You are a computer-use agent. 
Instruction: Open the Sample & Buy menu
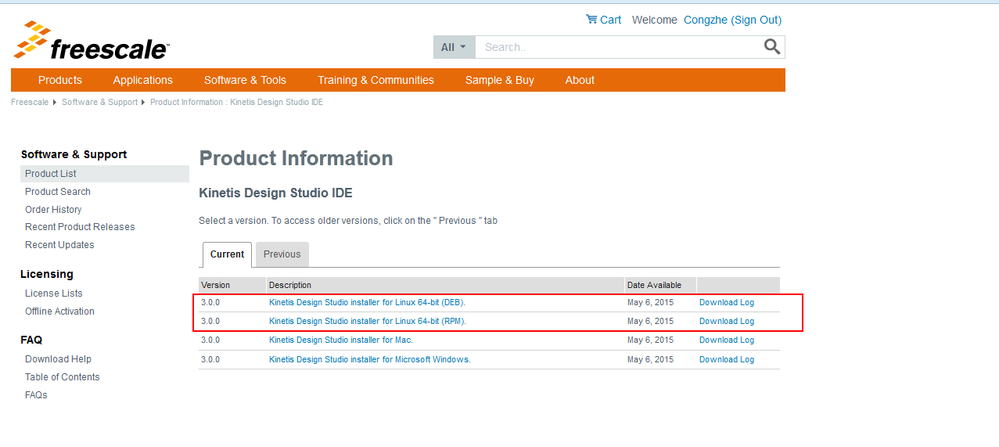(x=500, y=80)
